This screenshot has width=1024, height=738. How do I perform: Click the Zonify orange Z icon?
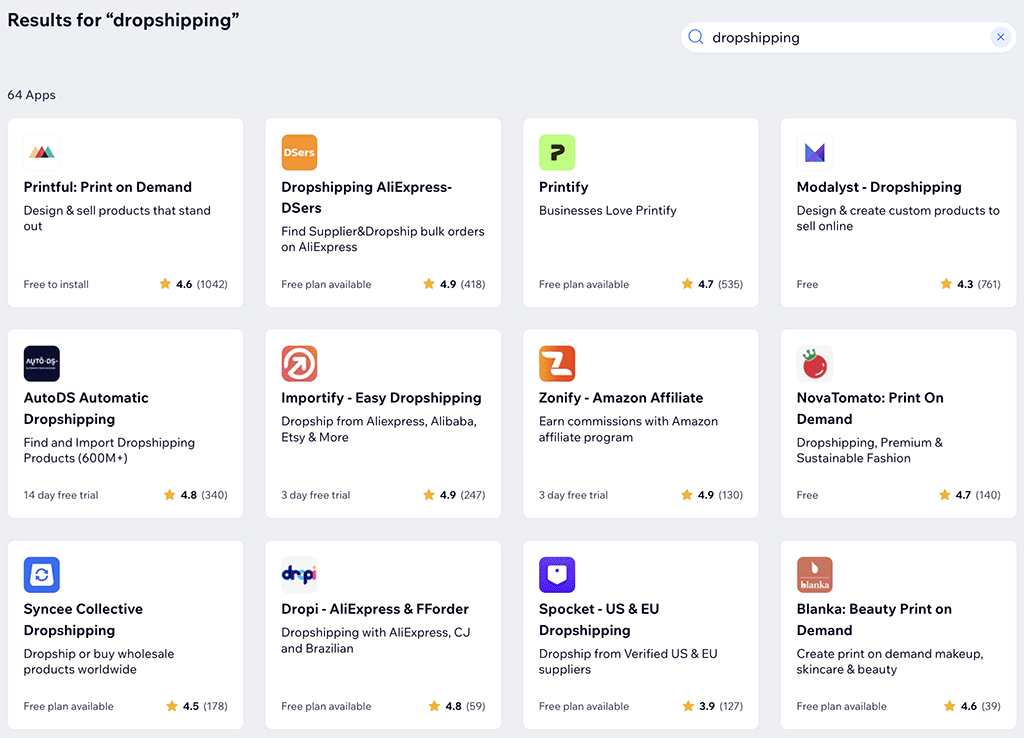557,363
